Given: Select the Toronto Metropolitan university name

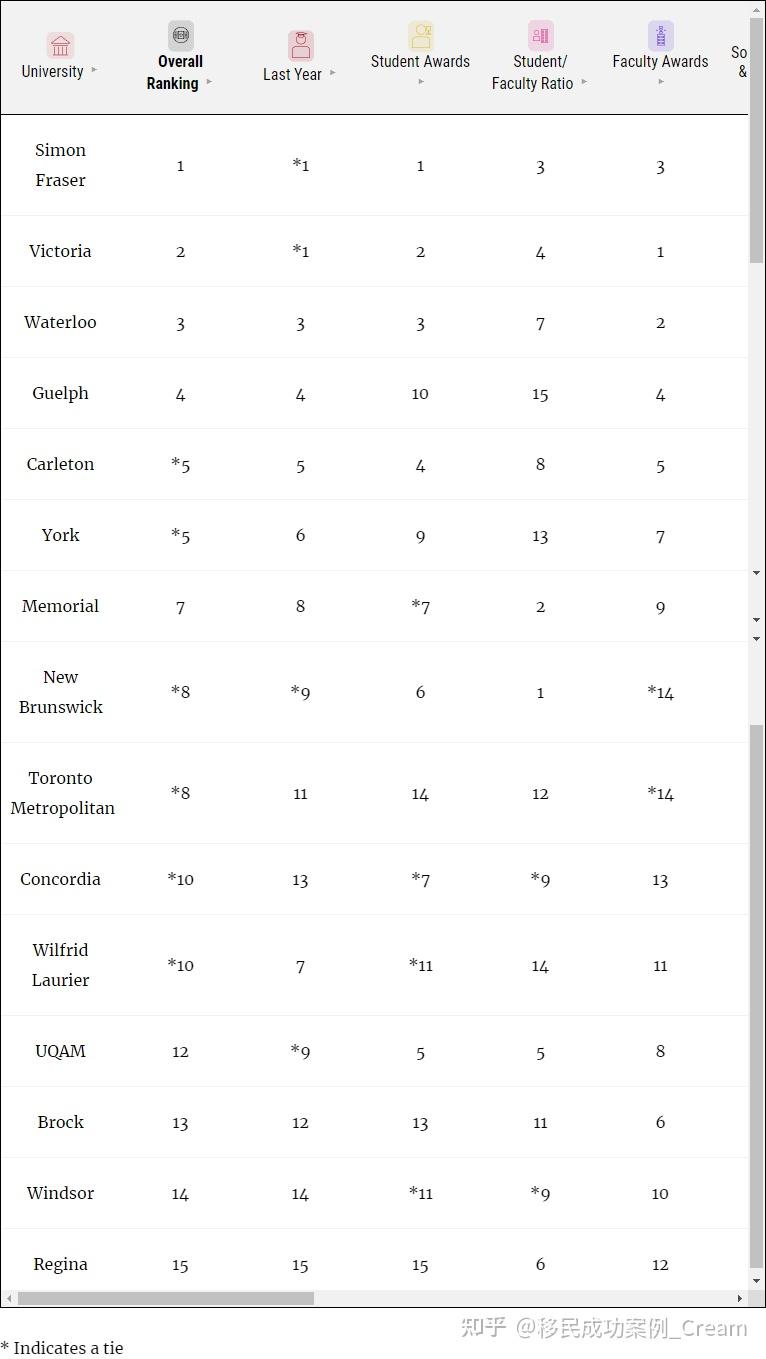Looking at the screenshot, I should tap(62, 792).
